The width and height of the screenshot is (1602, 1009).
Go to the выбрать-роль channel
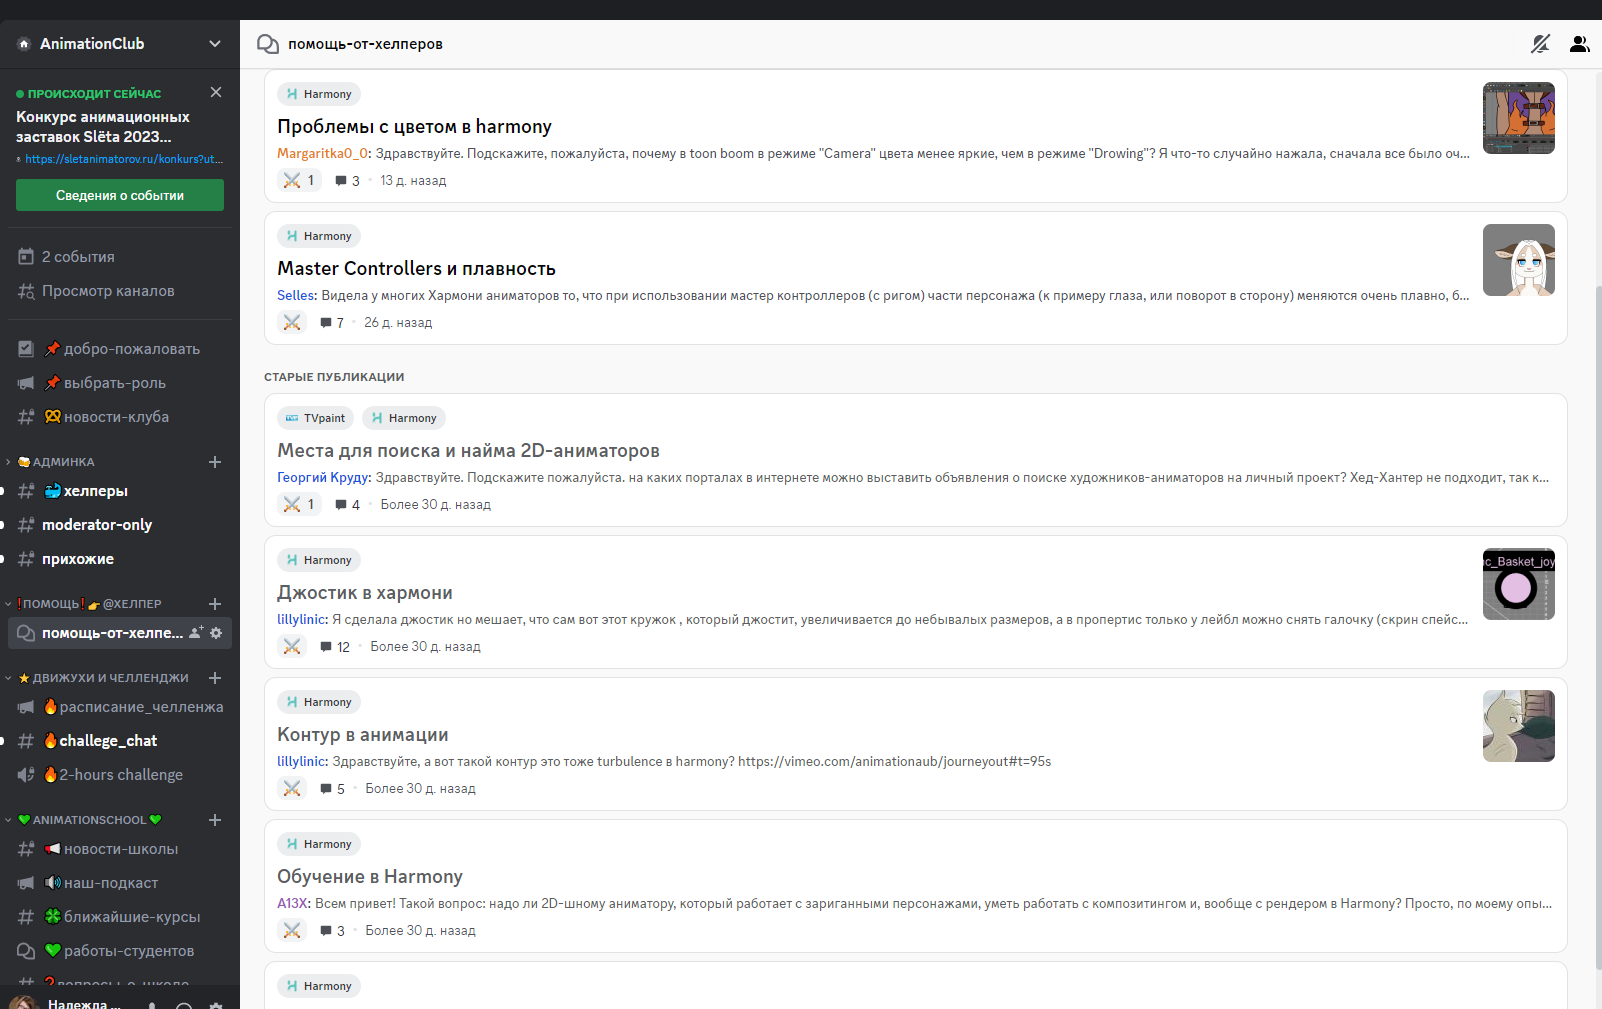click(x=120, y=383)
